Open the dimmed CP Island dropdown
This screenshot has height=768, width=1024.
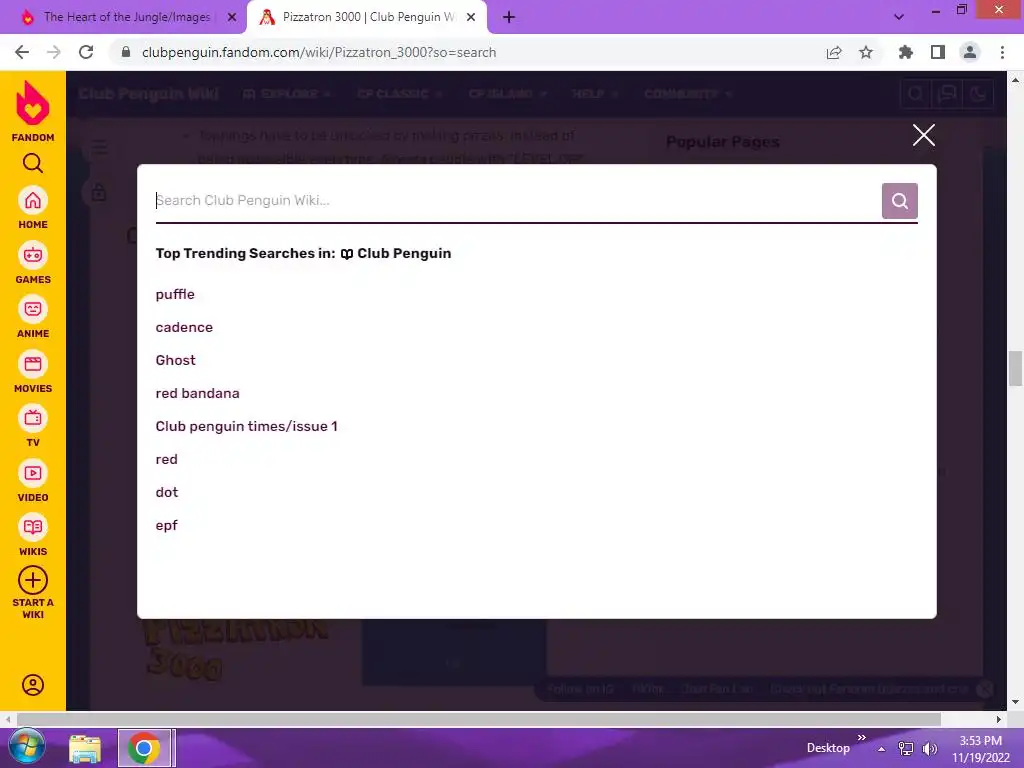[x=507, y=94]
